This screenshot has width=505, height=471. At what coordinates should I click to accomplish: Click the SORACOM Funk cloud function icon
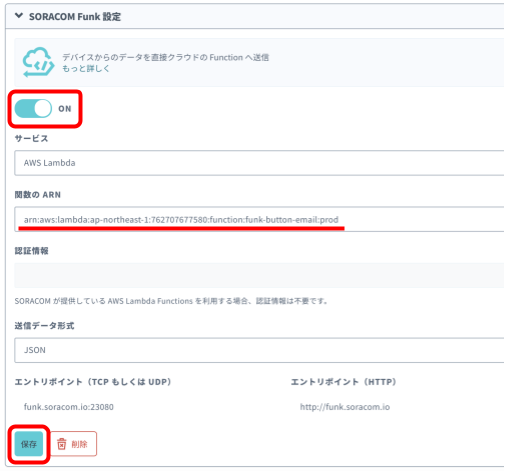point(38,62)
